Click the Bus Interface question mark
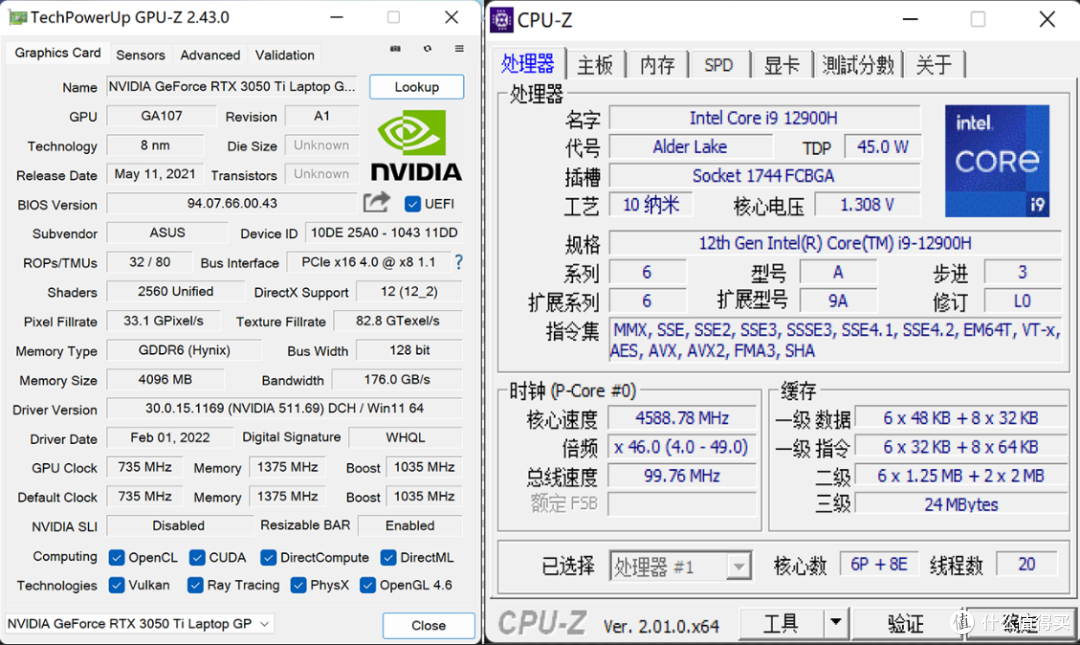Image resolution: width=1080 pixels, height=645 pixels. pos(459,262)
